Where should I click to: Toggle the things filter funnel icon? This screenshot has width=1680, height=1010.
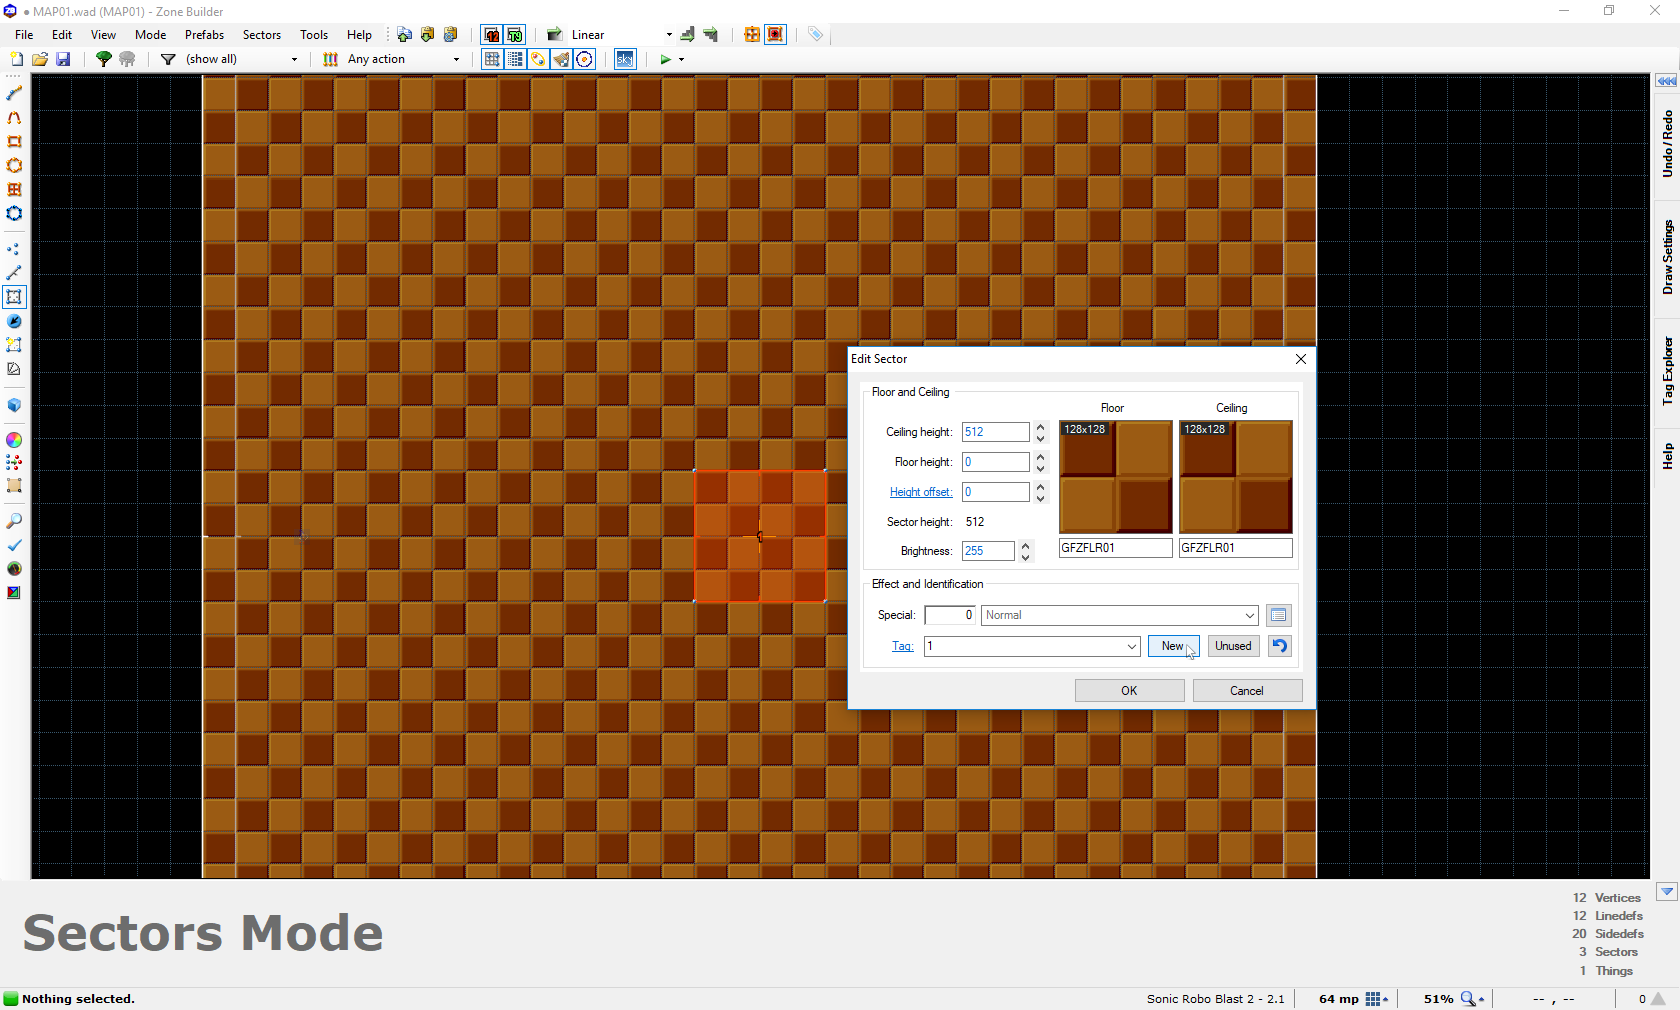click(x=168, y=59)
